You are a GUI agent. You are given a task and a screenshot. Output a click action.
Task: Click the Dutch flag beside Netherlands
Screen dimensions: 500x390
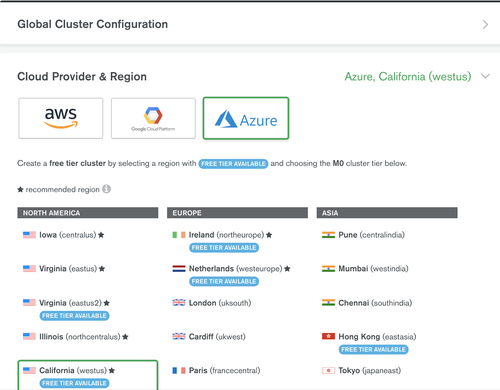coord(179,268)
